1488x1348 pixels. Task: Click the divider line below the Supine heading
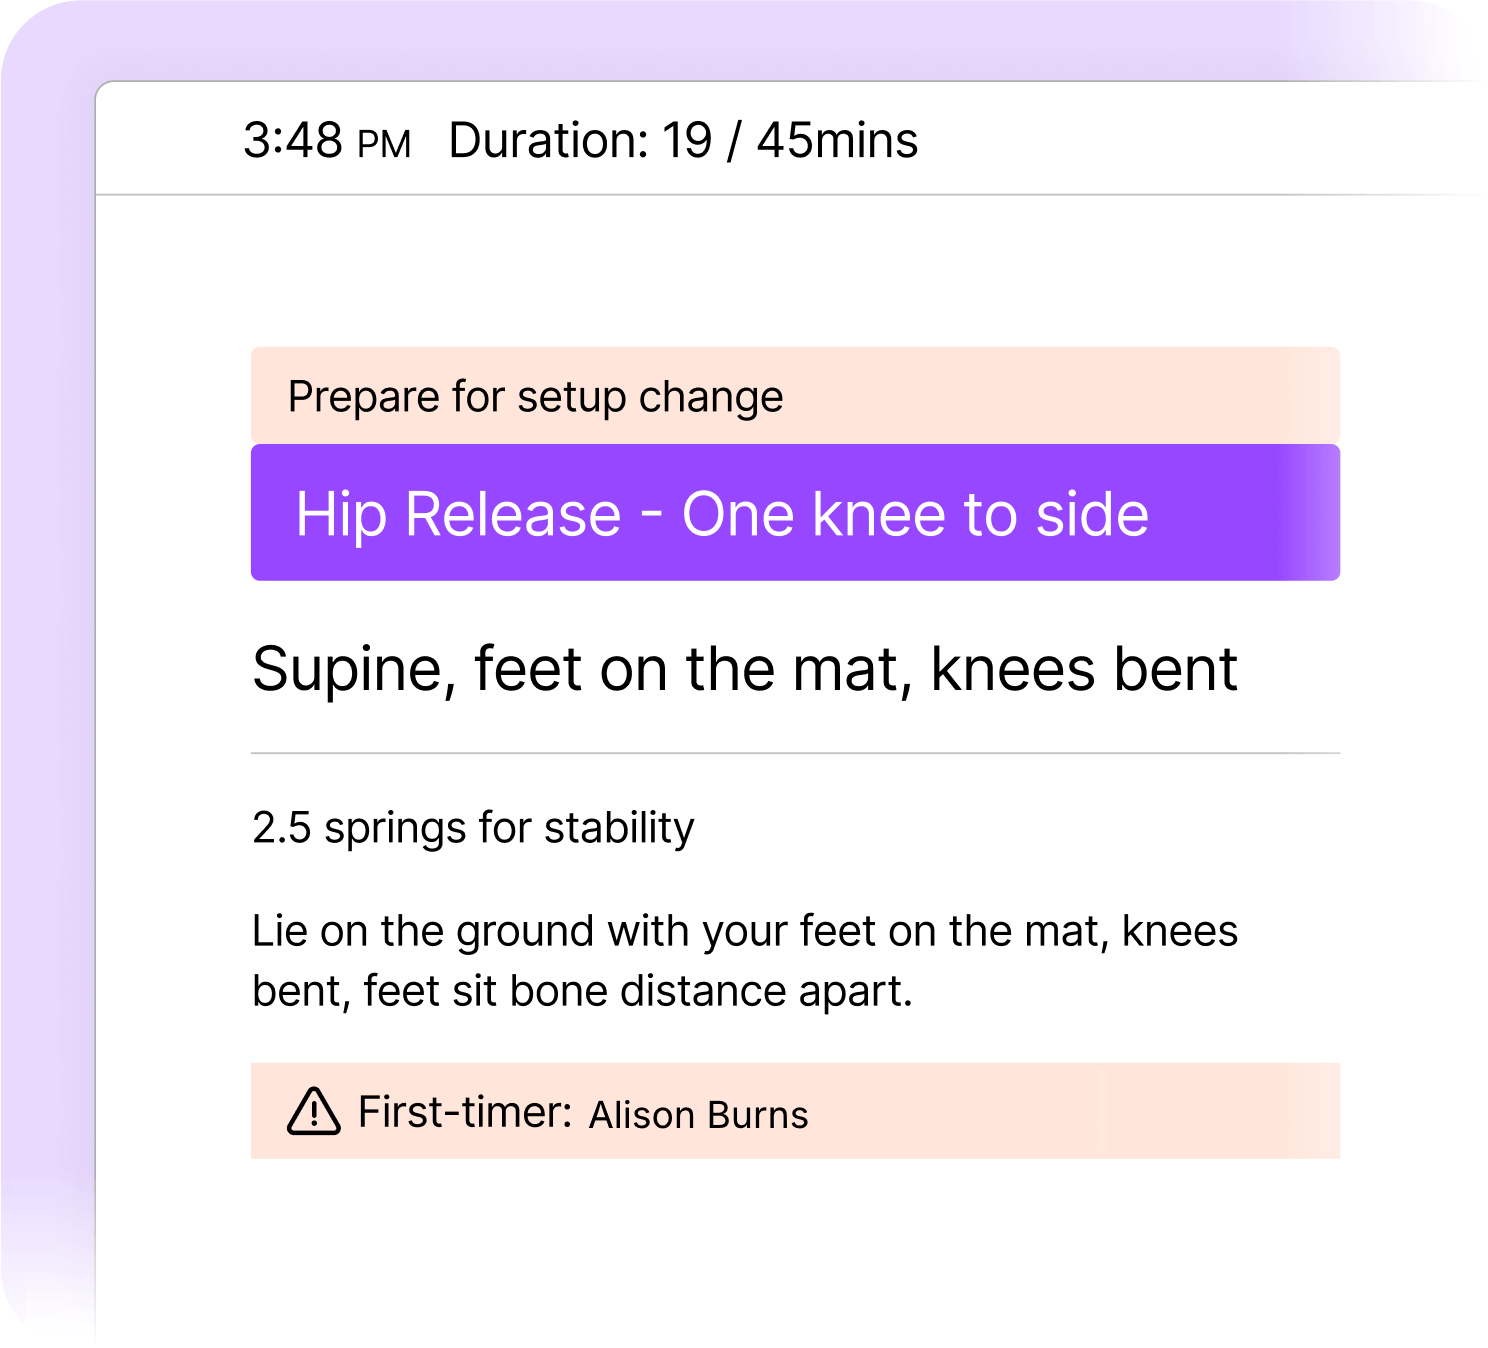point(795,753)
